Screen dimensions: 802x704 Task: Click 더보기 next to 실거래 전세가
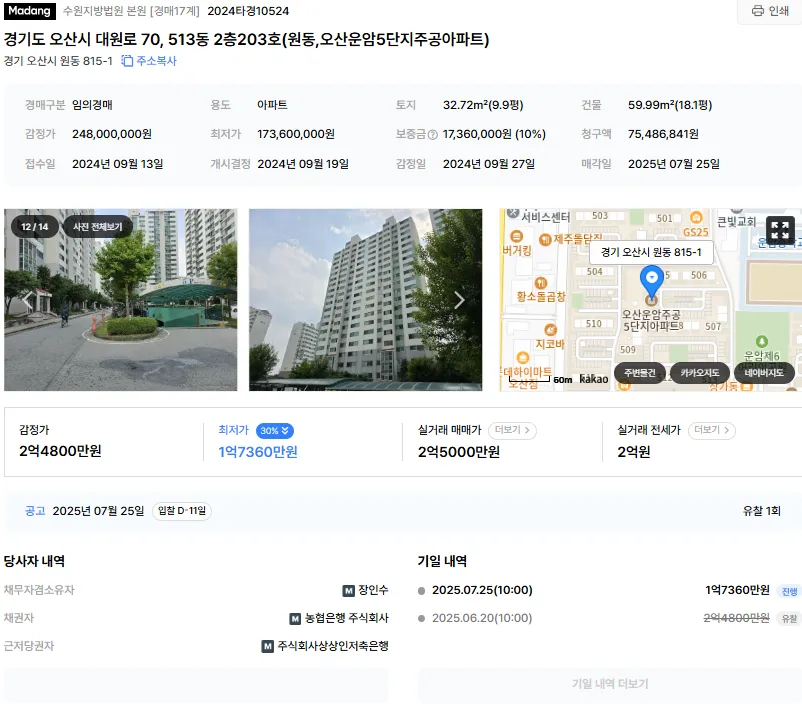(711, 430)
